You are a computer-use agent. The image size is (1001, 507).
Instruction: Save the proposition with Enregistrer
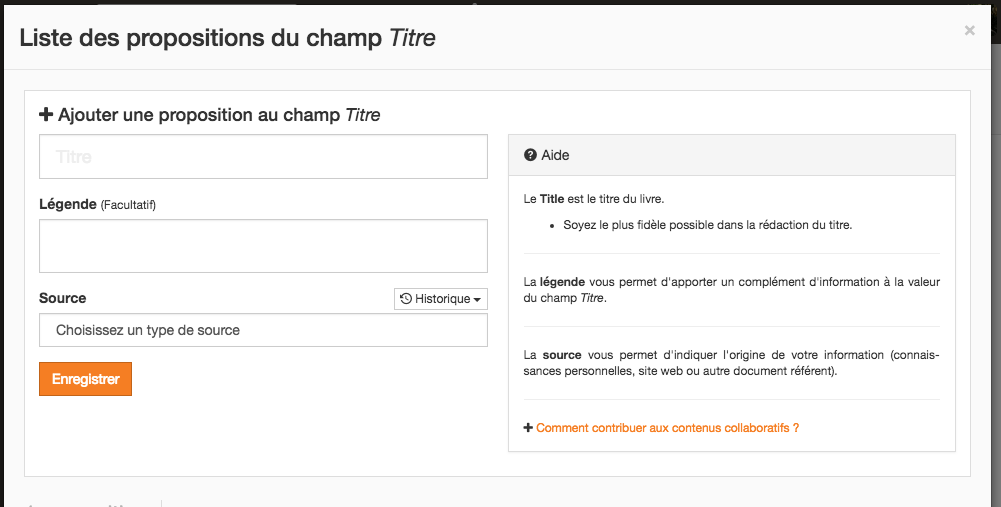86,379
